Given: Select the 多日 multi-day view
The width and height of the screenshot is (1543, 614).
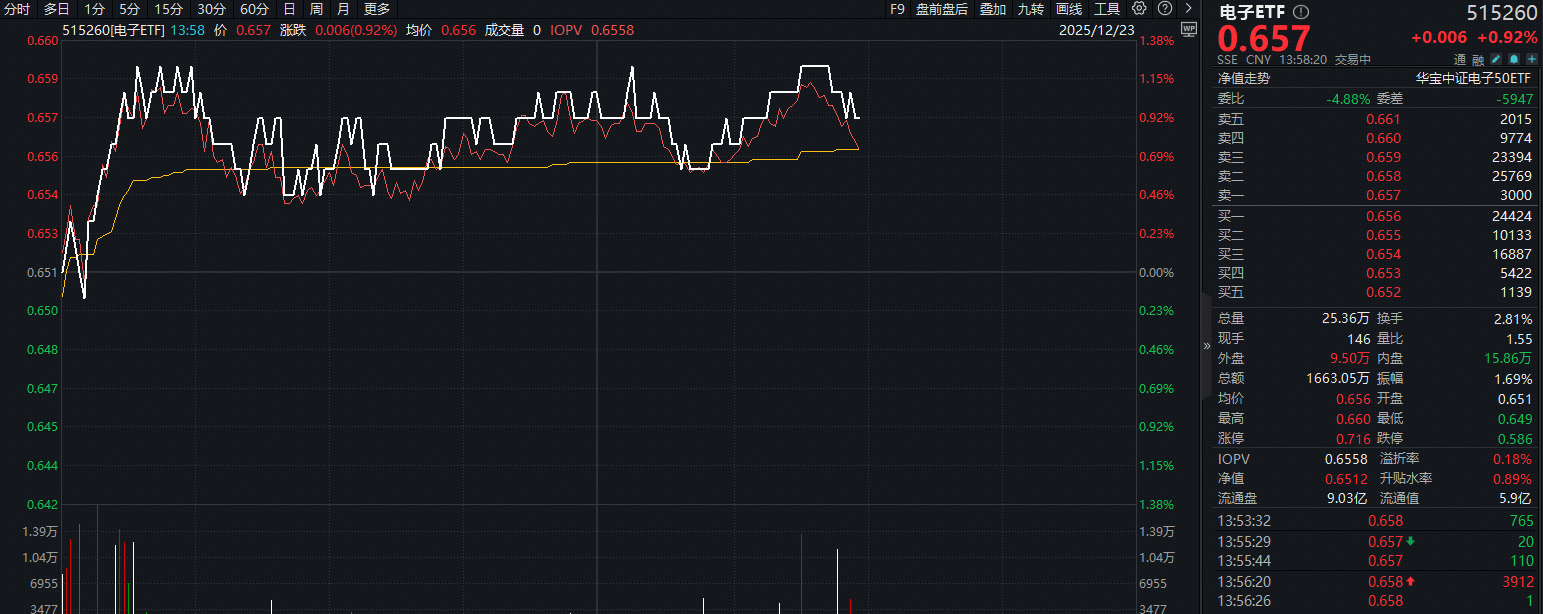Looking at the screenshot, I should pyautogui.click(x=56, y=8).
